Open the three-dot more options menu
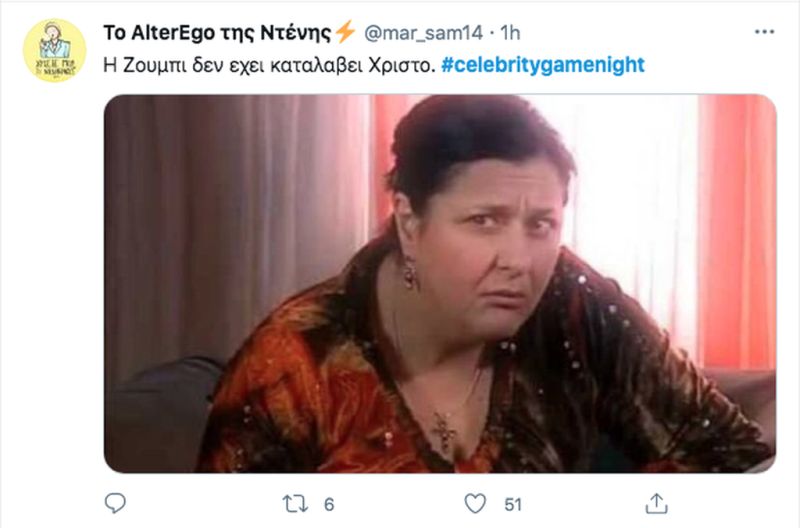 [764, 32]
